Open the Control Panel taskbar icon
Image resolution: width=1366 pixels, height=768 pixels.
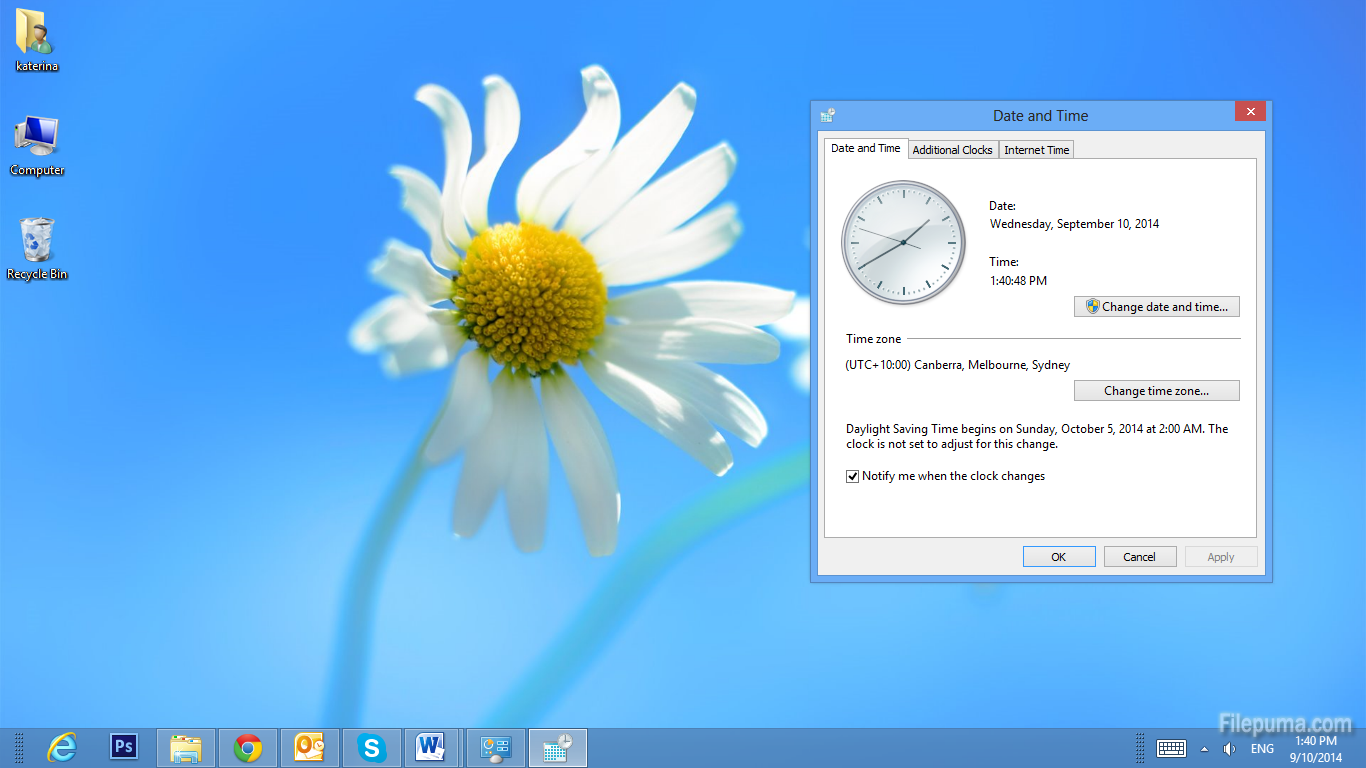coord(496,747)
